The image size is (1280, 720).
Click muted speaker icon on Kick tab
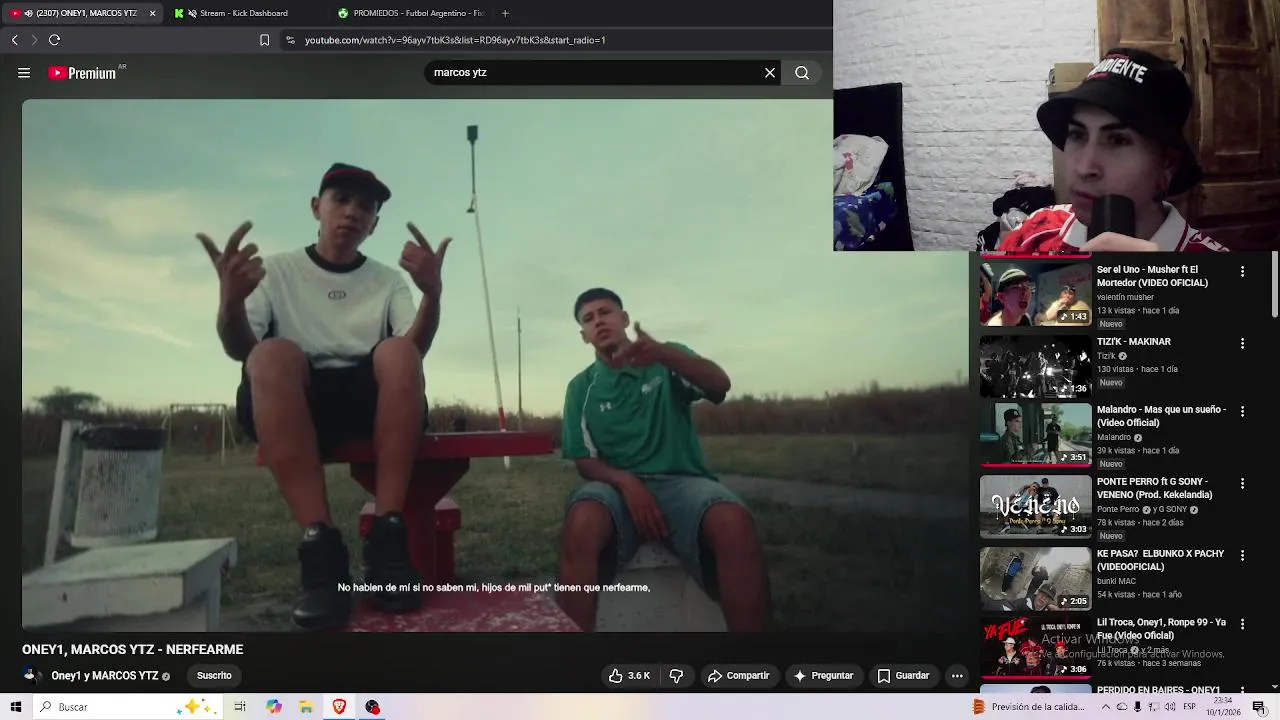point(192,13)
